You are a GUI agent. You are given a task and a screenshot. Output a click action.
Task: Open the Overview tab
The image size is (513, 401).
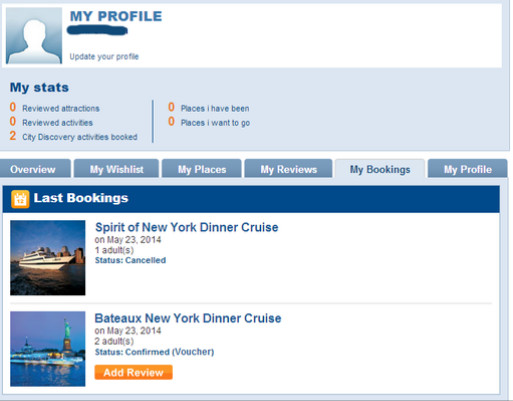point(33,169)
